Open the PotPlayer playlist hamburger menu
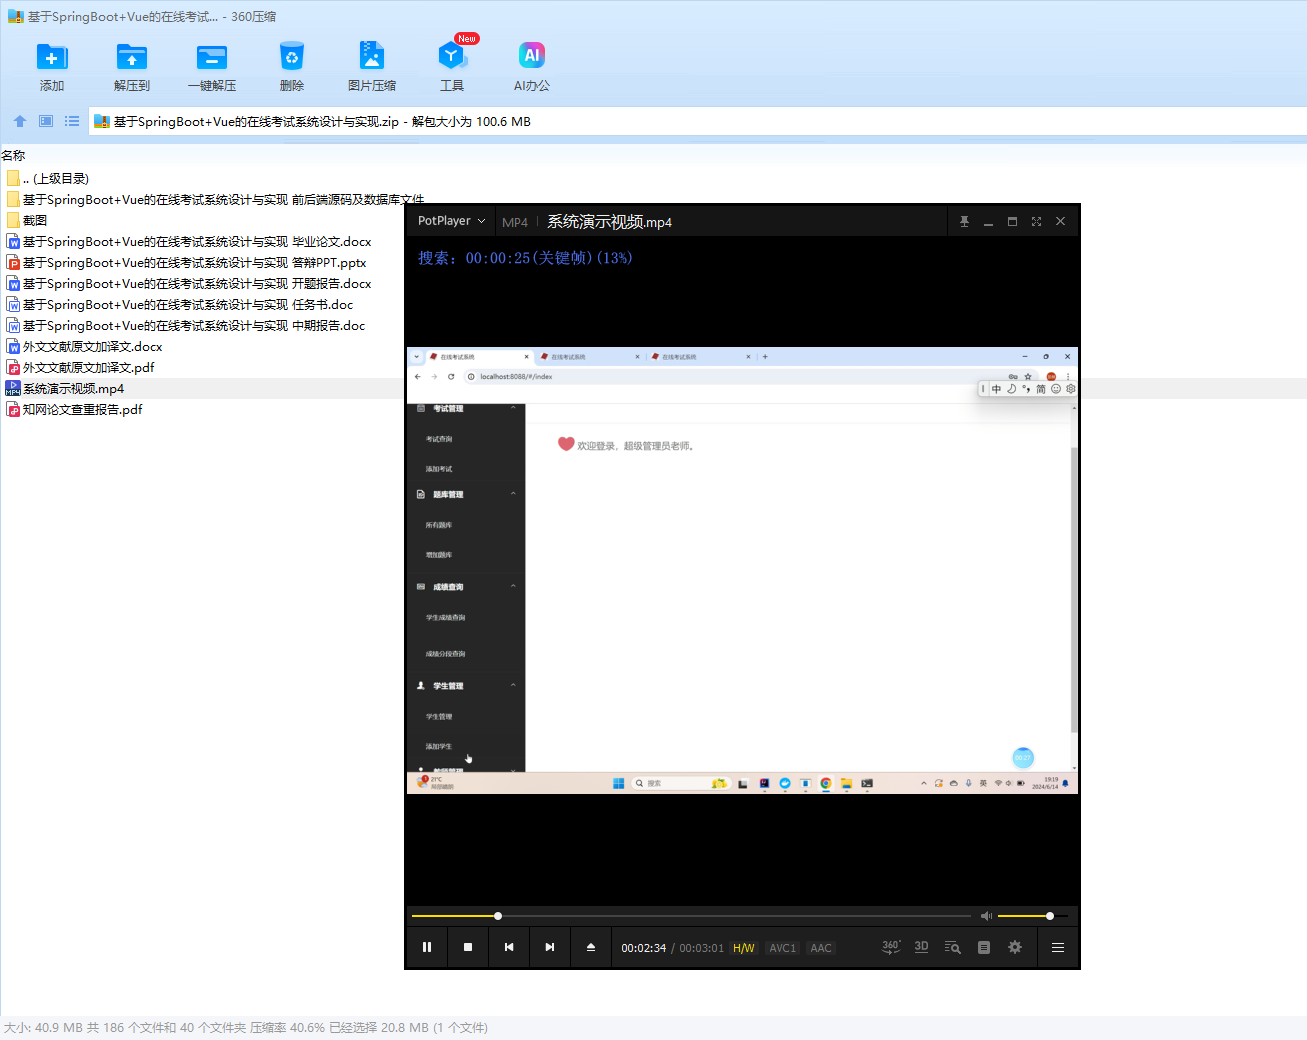This screenshot has height=1040, width=1307. [x=1058, y=947]
